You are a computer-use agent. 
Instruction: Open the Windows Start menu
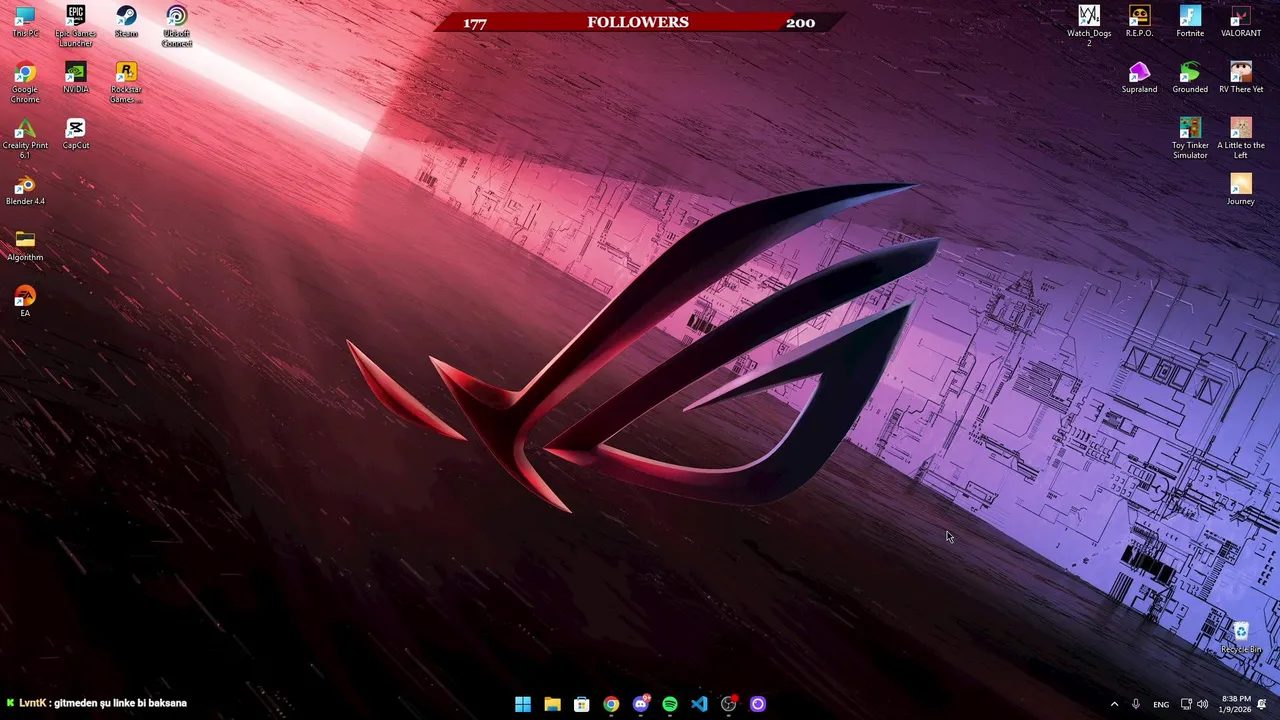pos(523,704)
